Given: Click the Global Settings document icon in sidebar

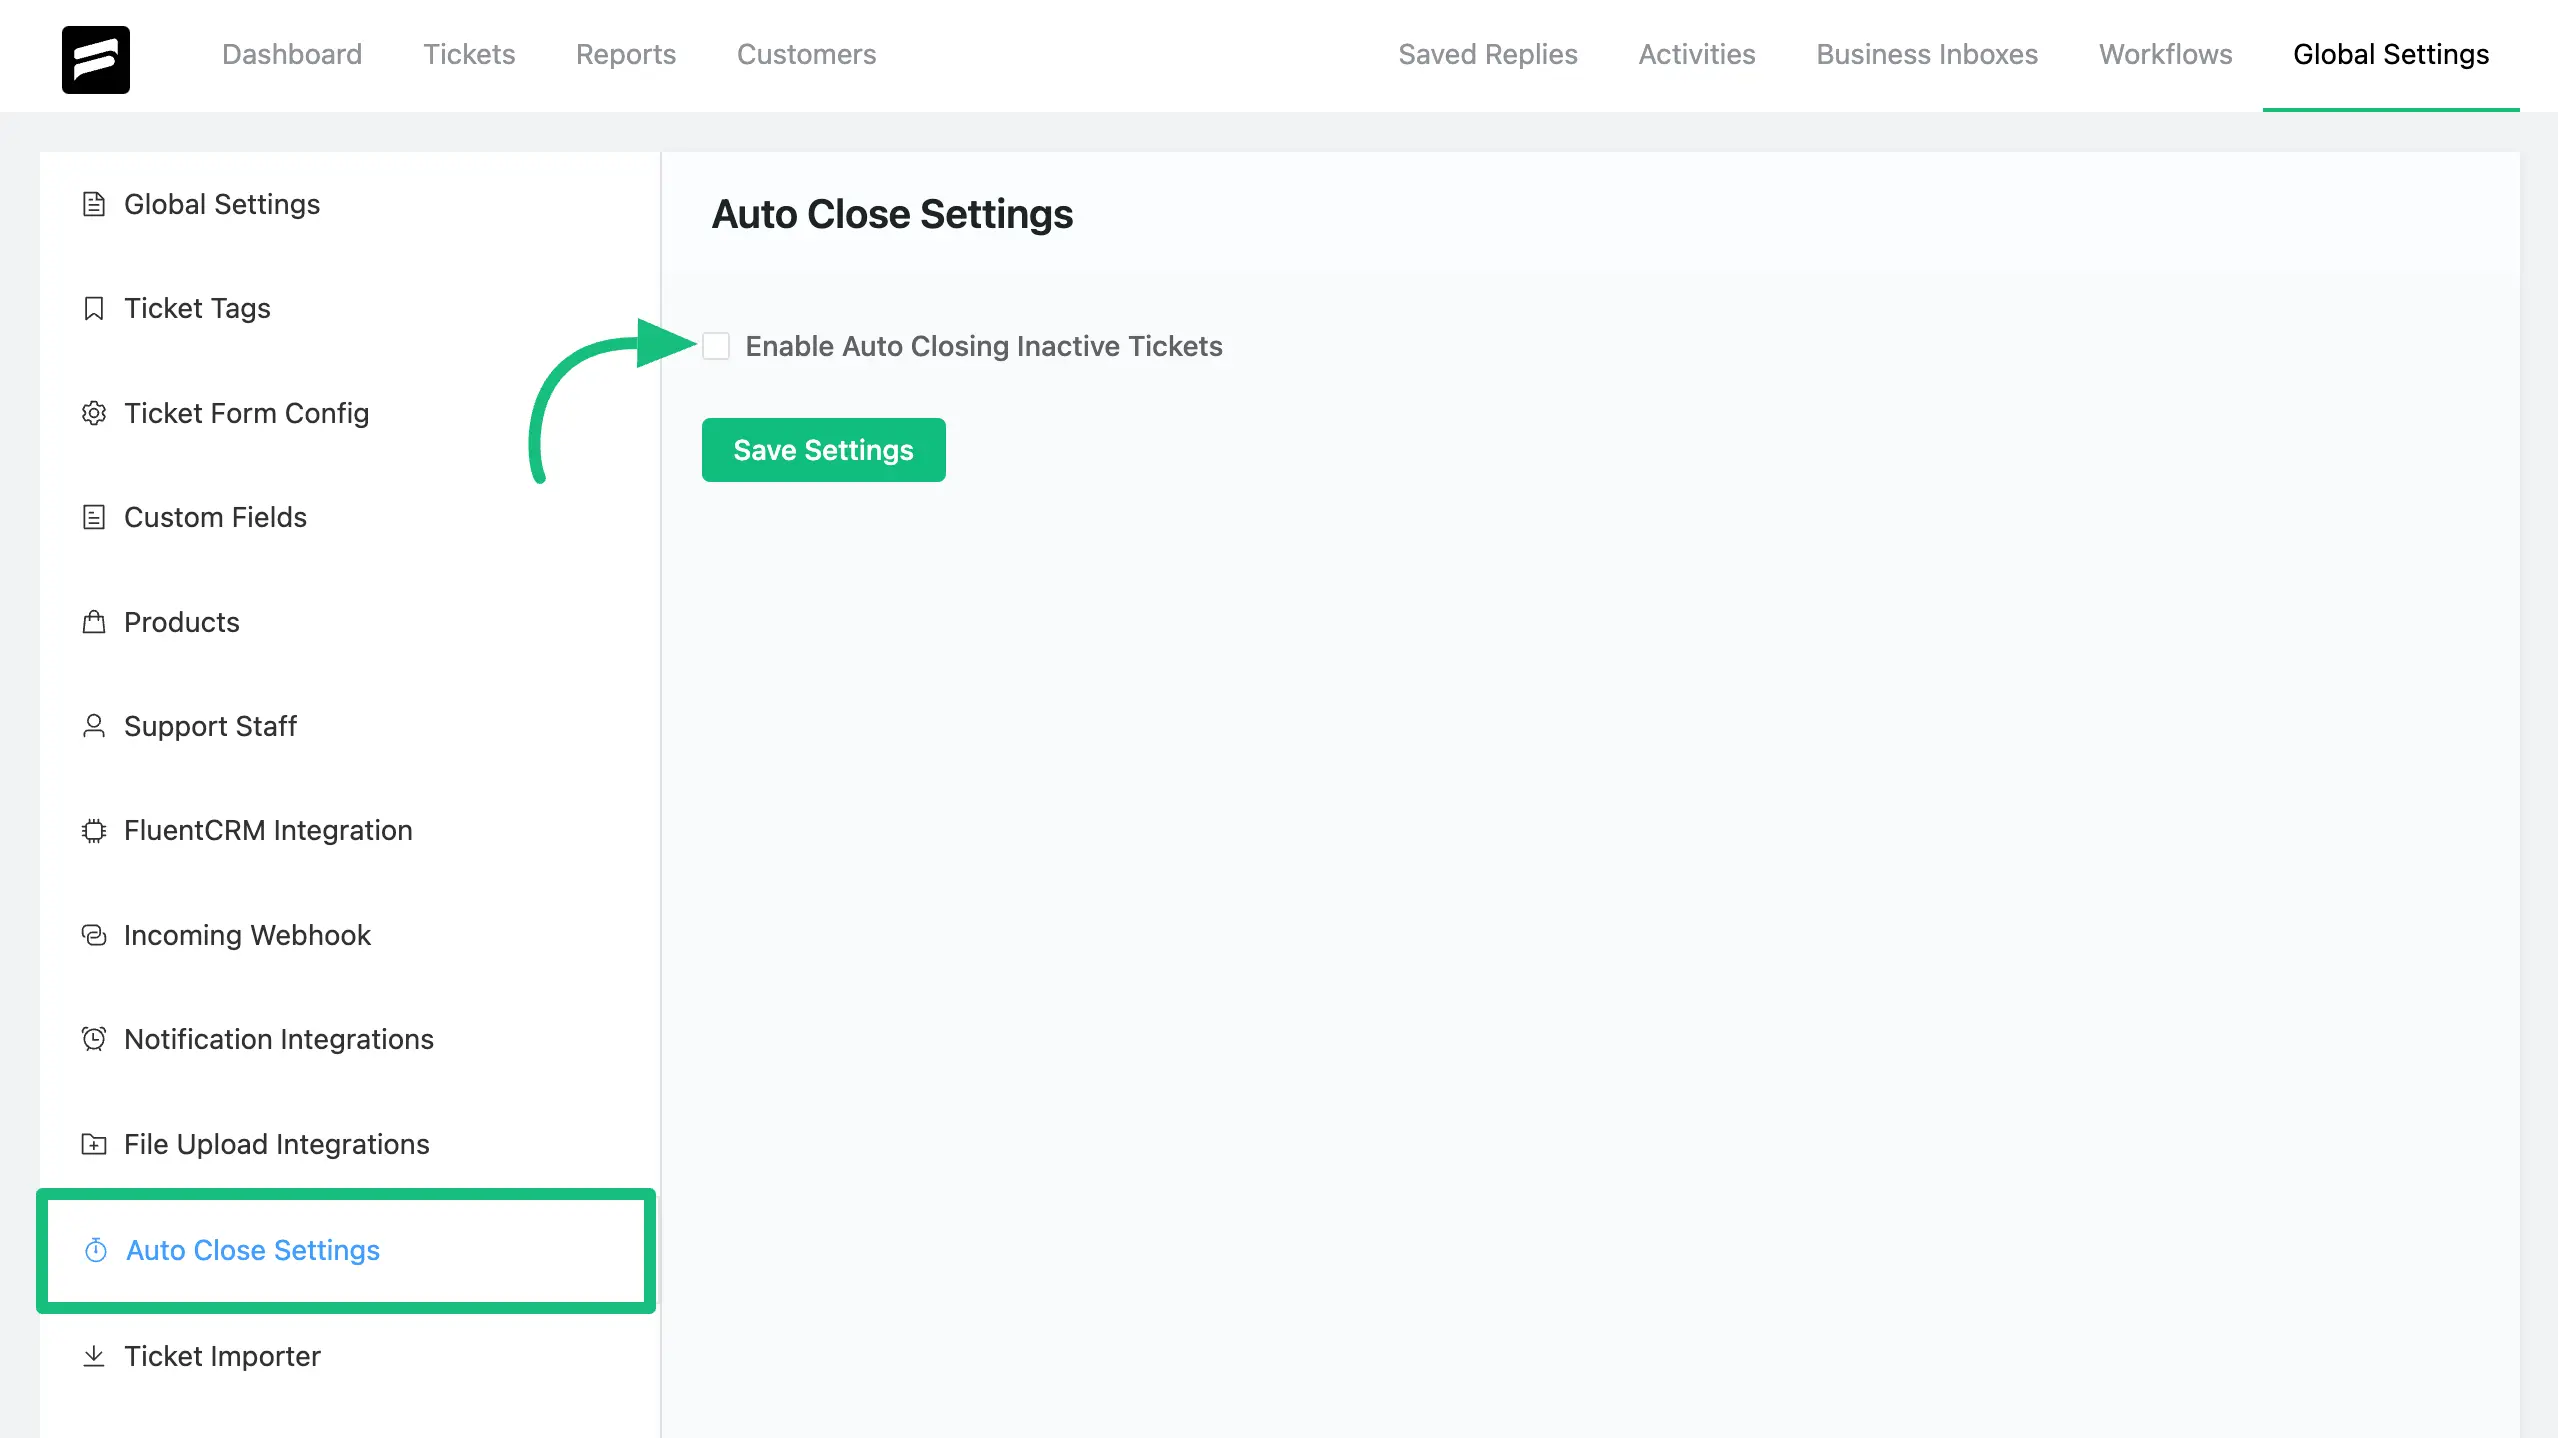Looking at the screenshot, I should pyautogui.click(x=94, y=204).
